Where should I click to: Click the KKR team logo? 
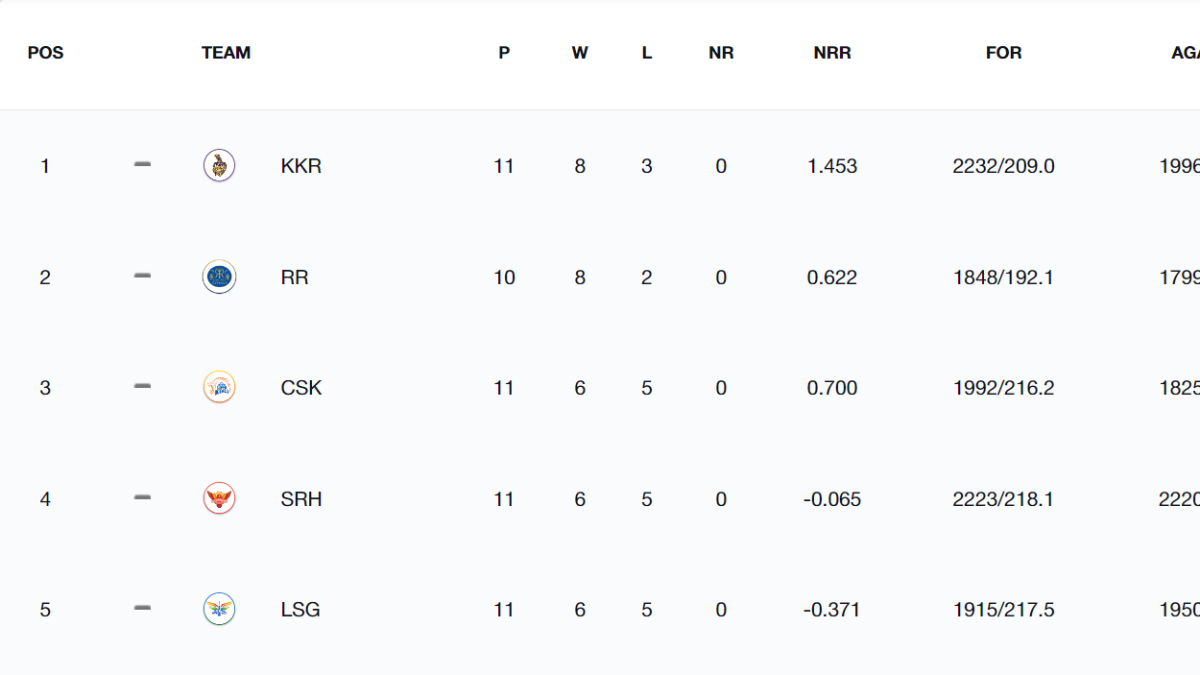219,166
